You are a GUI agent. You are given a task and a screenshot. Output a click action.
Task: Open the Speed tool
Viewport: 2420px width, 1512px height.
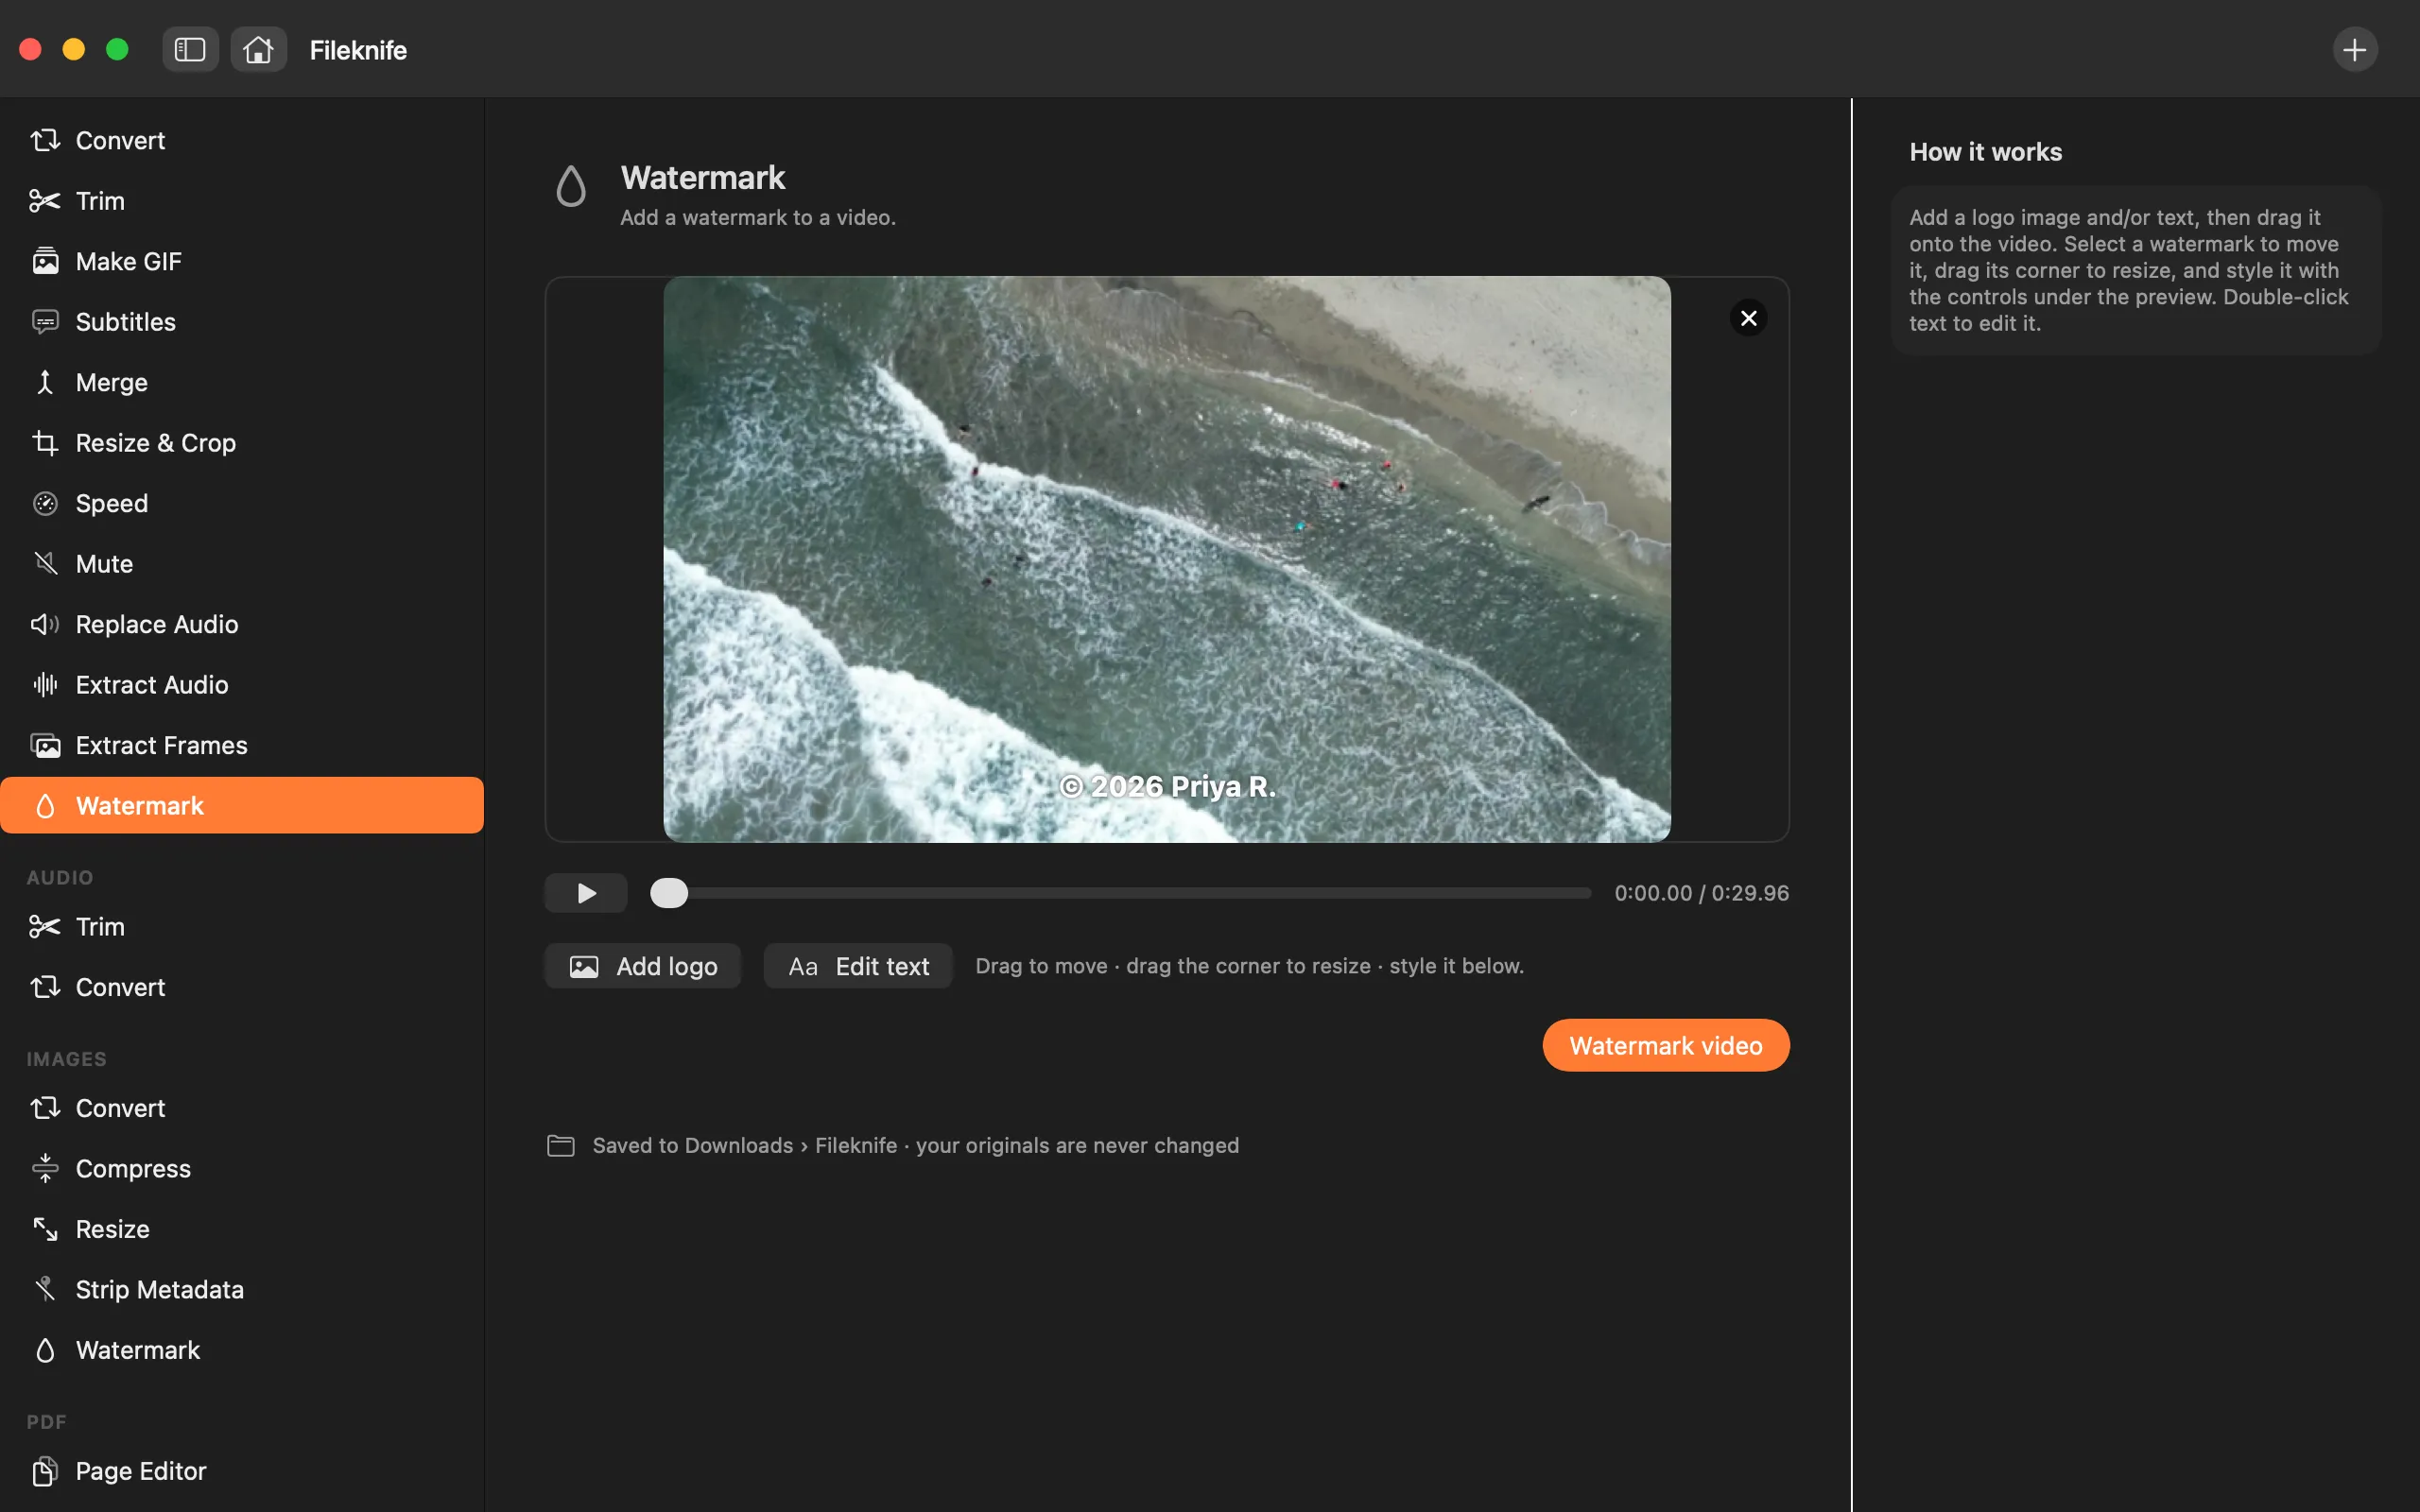click(242, 503)
